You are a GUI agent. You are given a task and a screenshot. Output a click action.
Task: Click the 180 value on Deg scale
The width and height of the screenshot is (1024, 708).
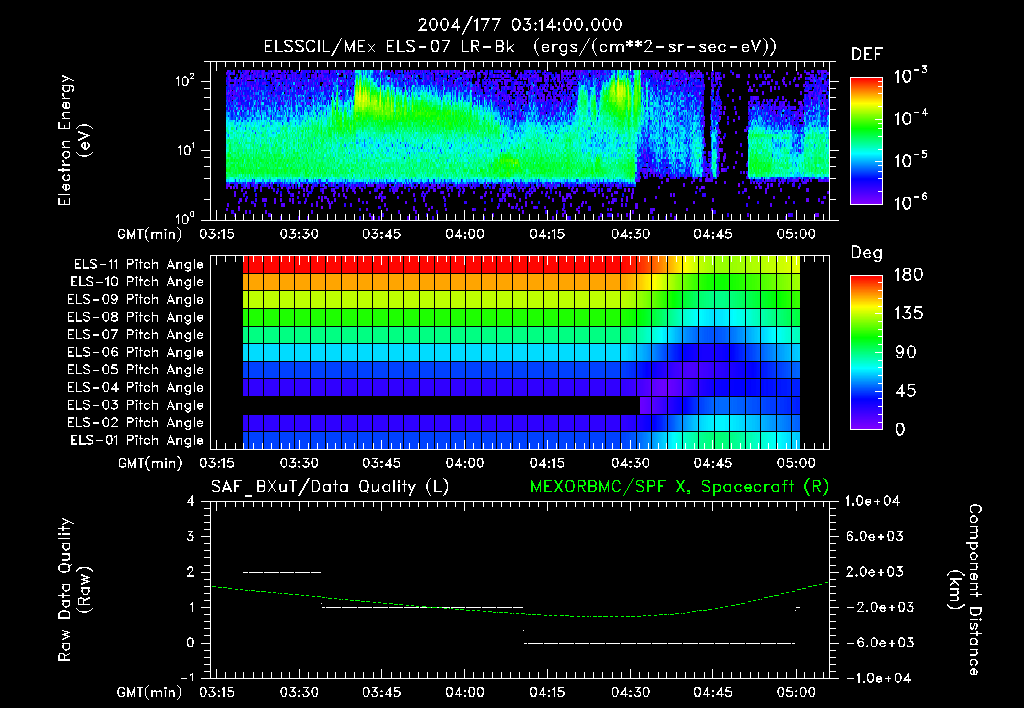coord(908,275)
